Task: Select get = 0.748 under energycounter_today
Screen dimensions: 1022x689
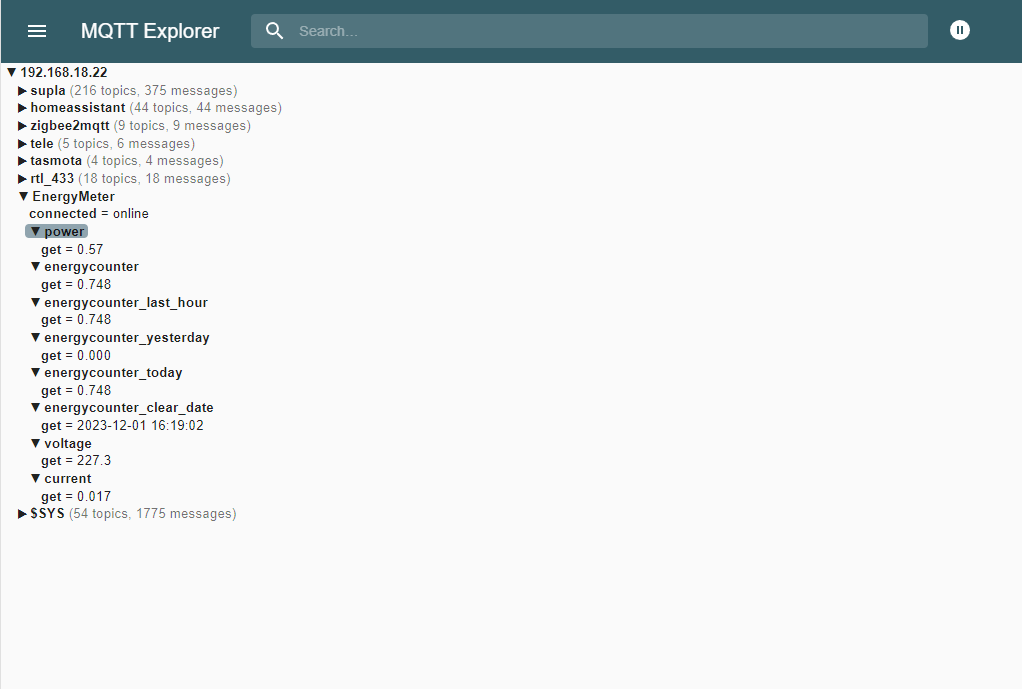Action: (x=76, y=390)
